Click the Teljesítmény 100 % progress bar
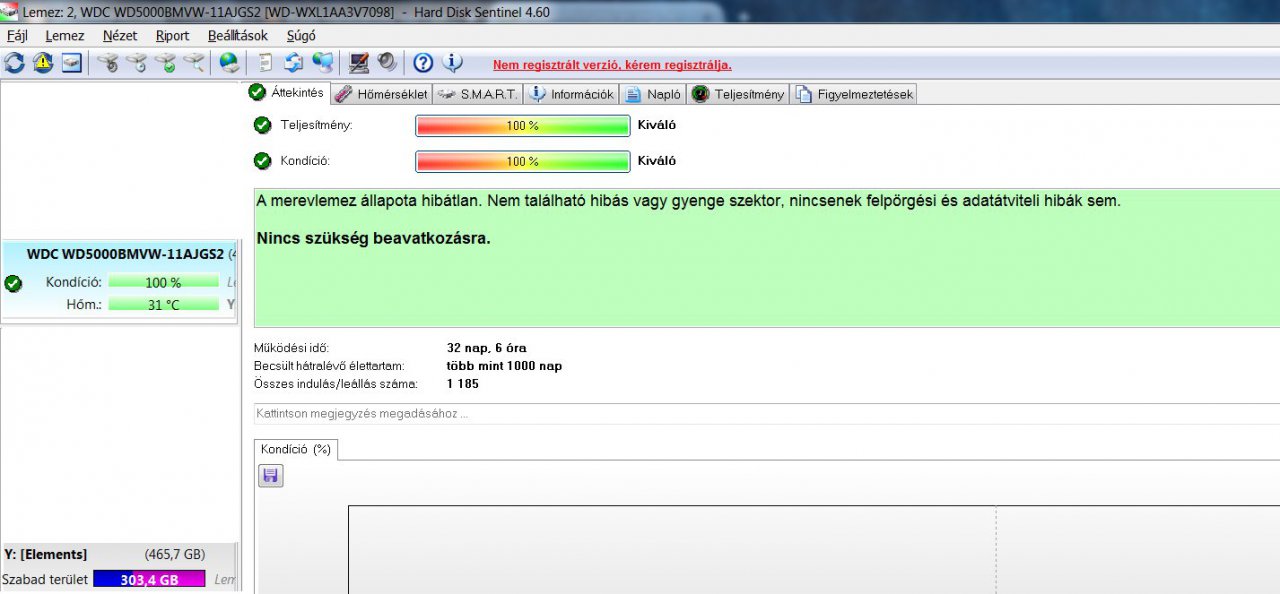 (523, 126)
